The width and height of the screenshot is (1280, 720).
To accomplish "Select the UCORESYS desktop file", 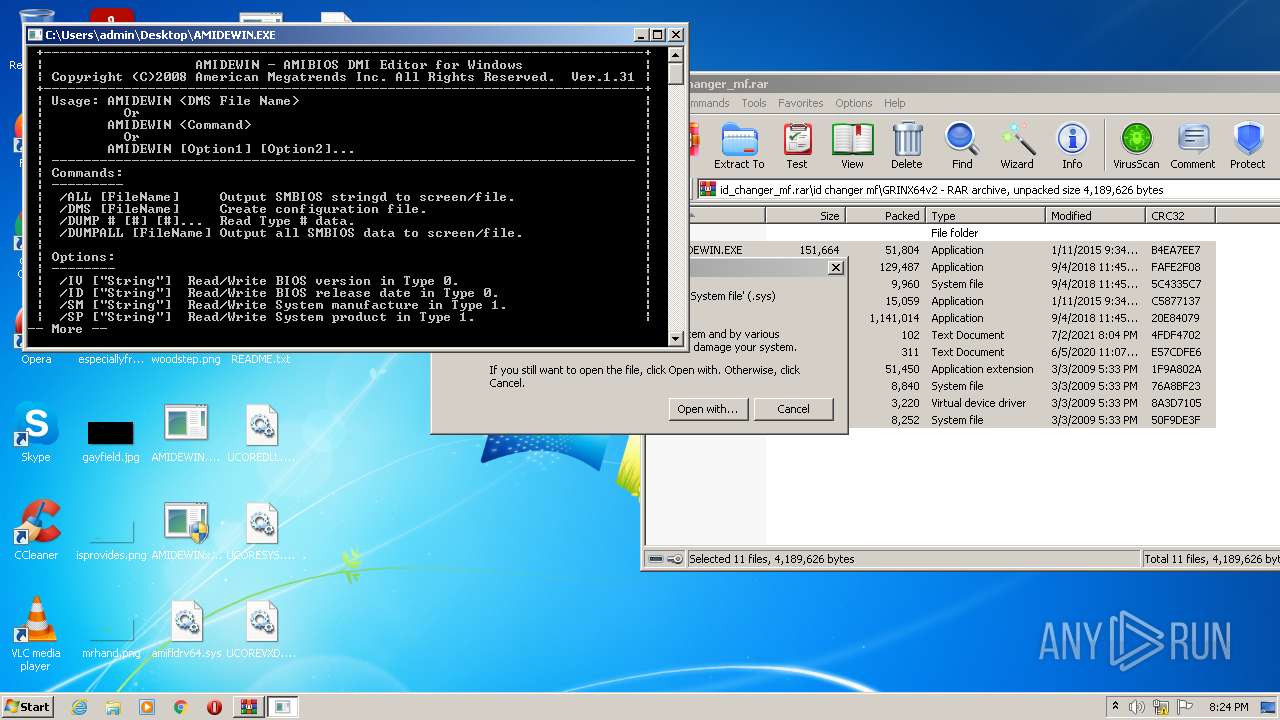I will click(x=261, y=531).
